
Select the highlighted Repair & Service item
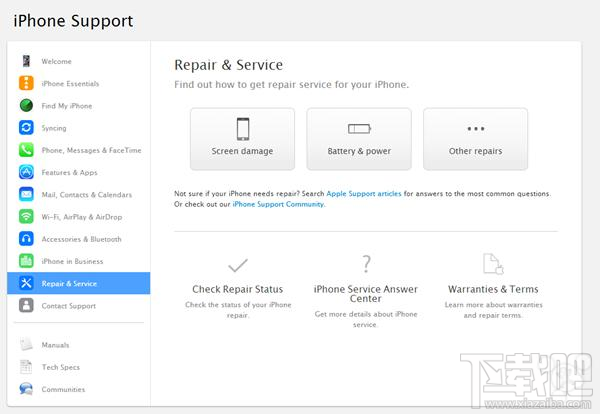[79, 283]
